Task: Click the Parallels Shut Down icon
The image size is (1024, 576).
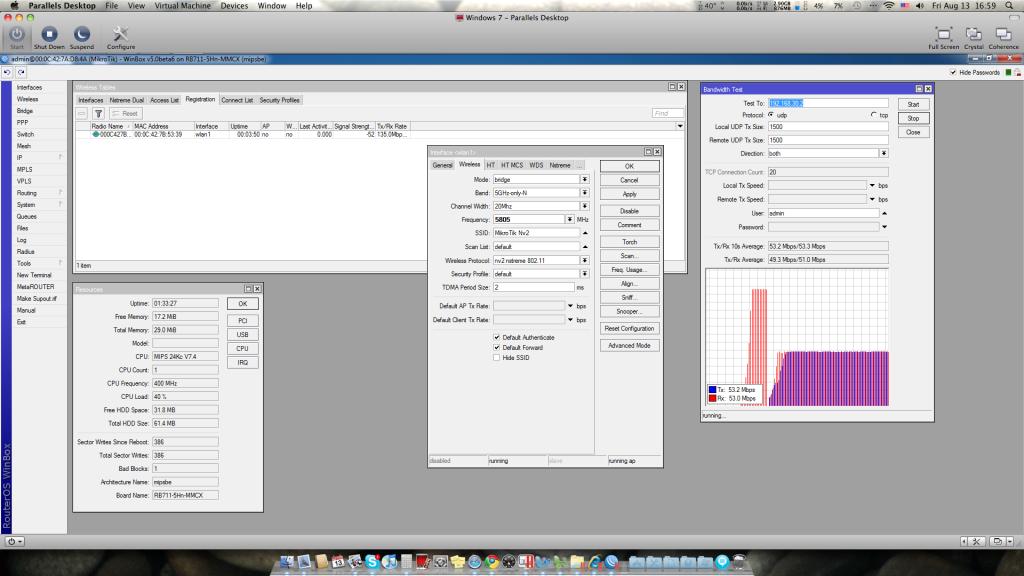Action: tap(47, 35)
